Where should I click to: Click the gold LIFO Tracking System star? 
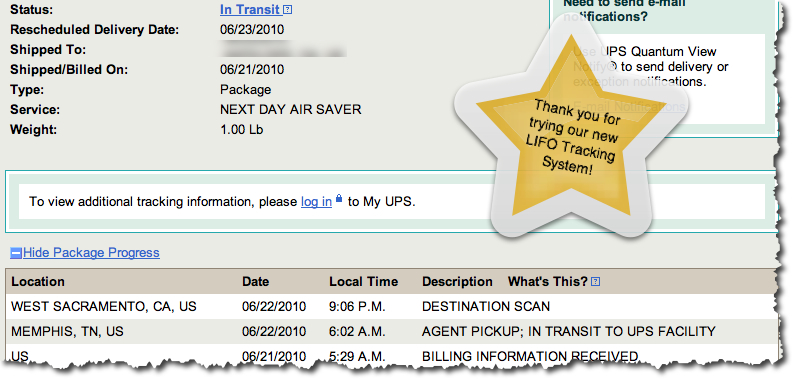(x=571, y=137)
